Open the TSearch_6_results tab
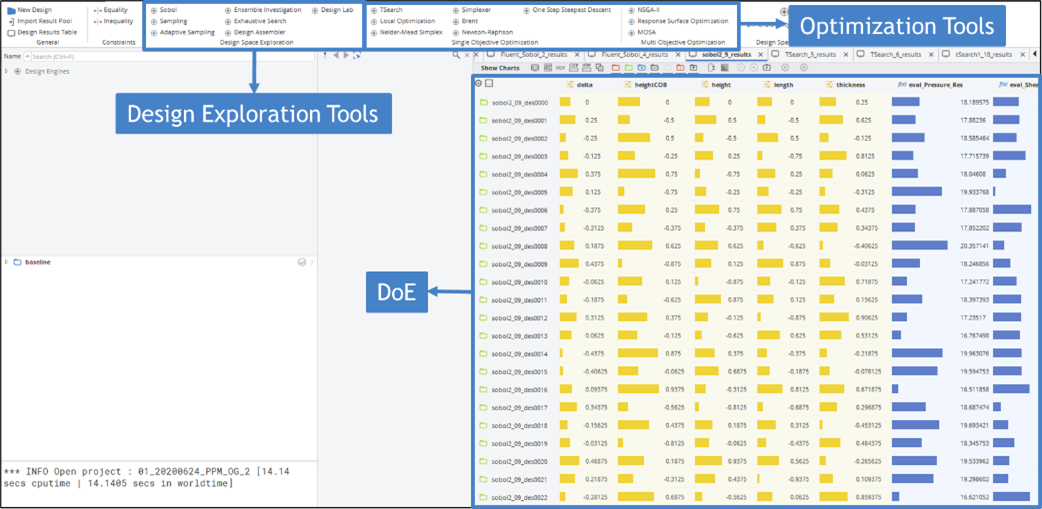The image size is (1042, 509). 894,54
